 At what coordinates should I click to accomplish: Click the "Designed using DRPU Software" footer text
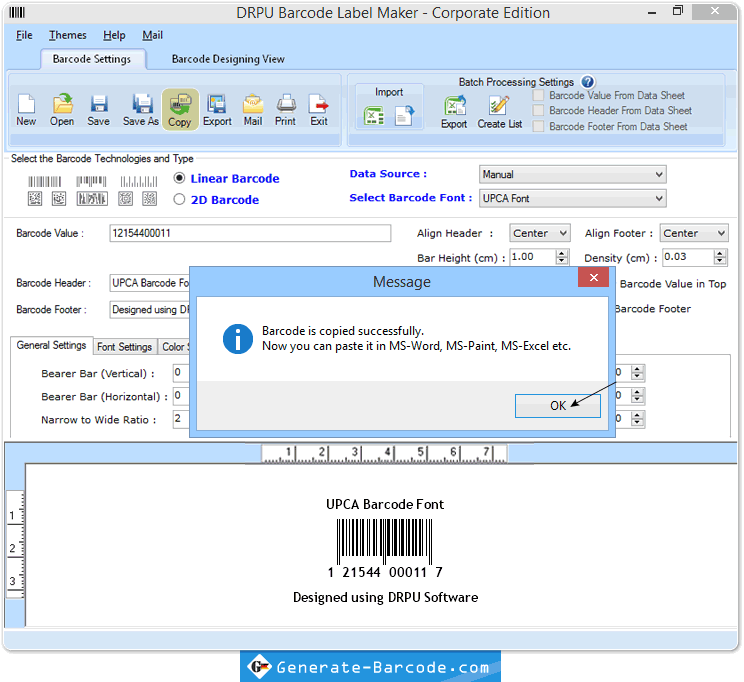pos(385,597)
